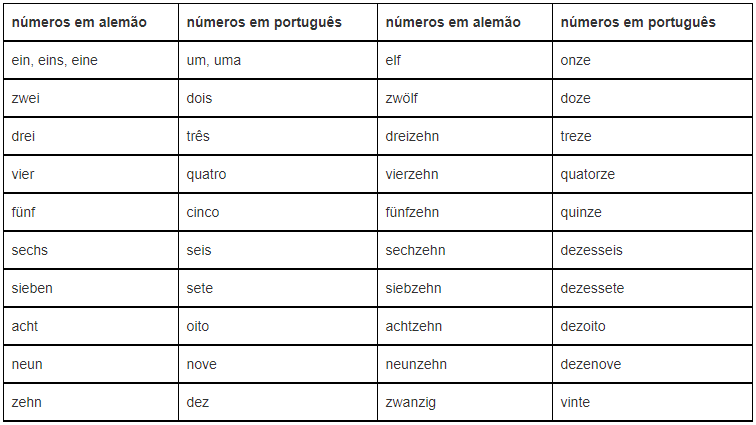756x425 pixels.
Task: Click the cell containing "dezesseis"
Action: click(x=591, y=251)
